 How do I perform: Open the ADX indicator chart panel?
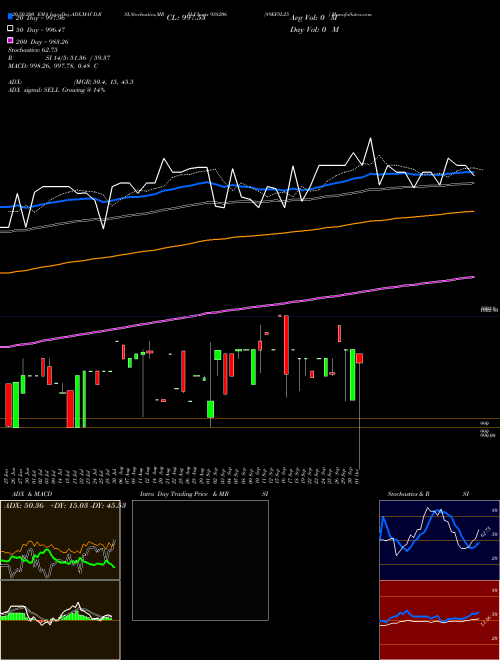[60, 540]
